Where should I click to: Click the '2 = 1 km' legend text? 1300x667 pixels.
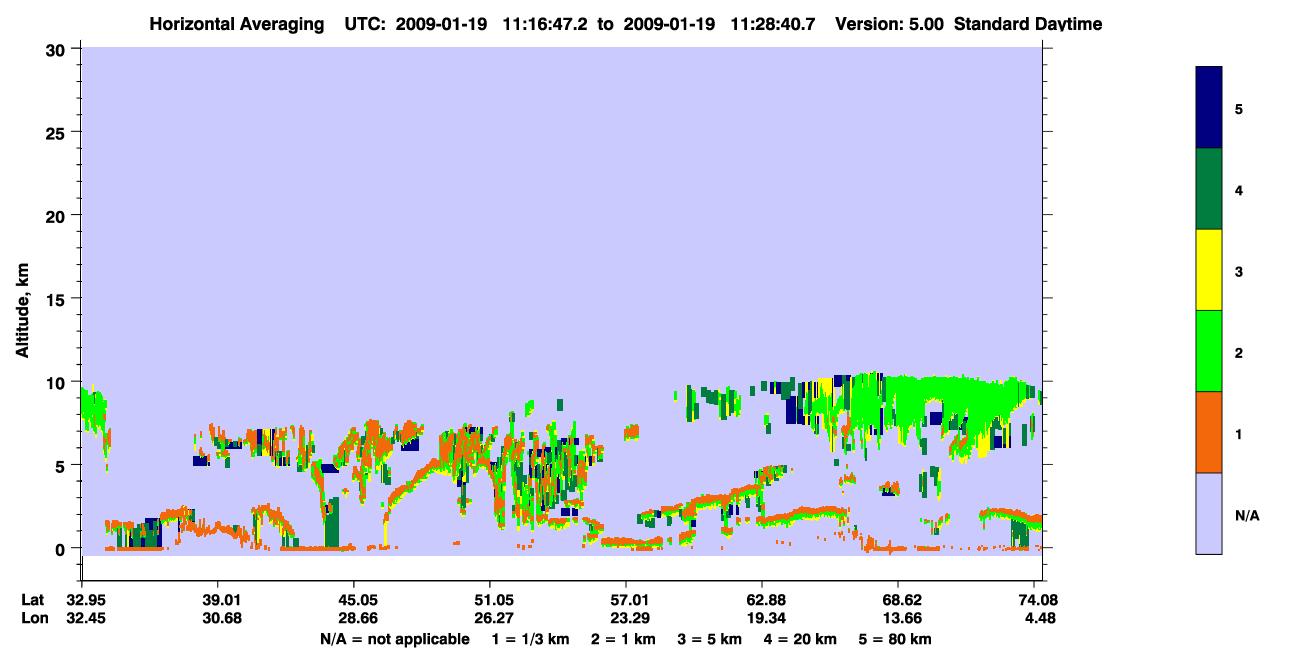(623, 639)
